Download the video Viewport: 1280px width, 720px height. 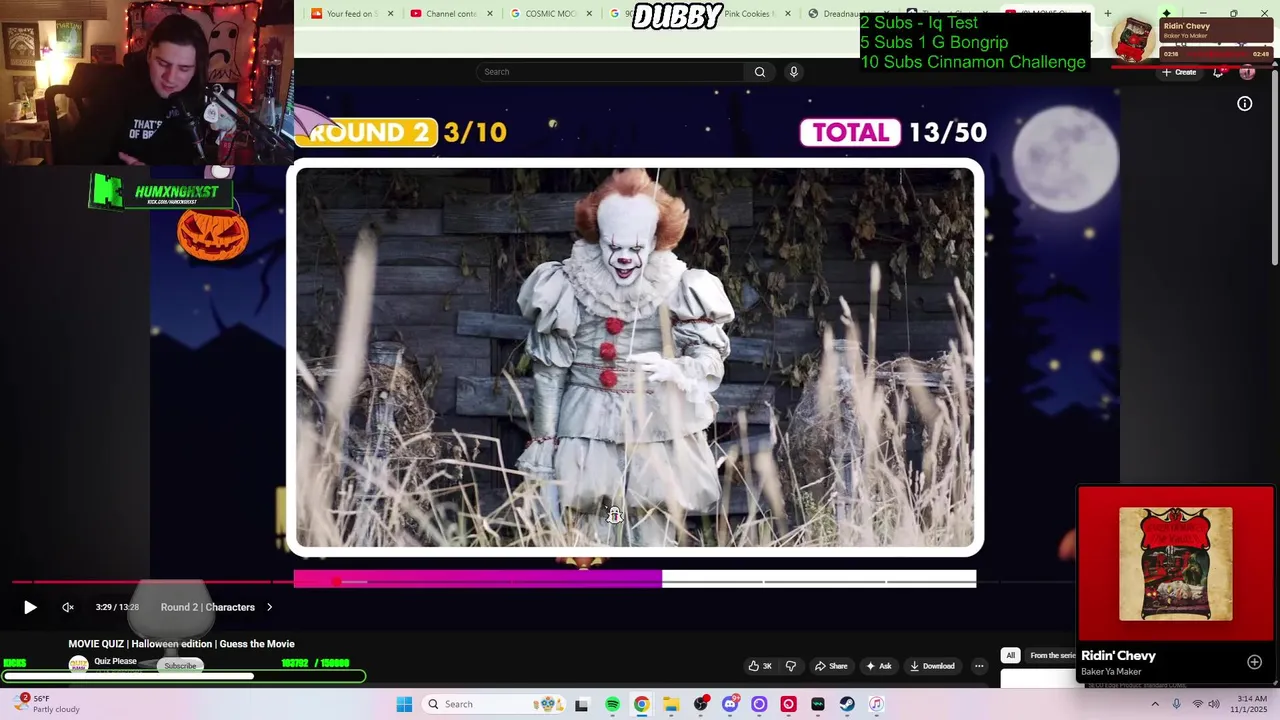(x=932, y=666)
